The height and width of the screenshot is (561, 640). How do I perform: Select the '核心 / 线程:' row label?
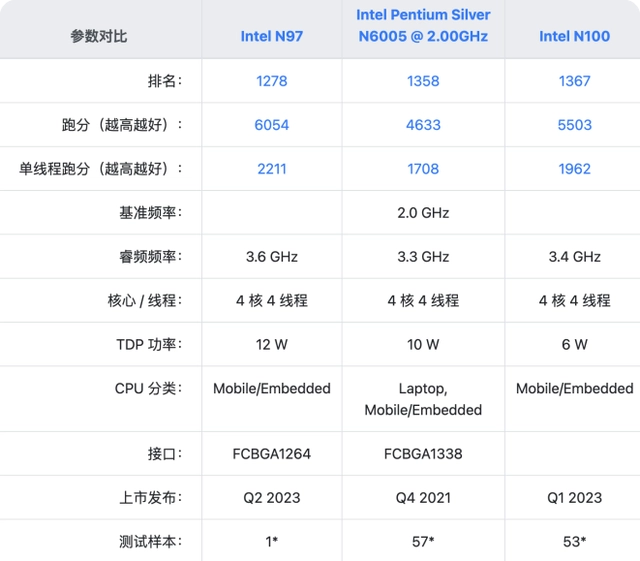[145, 301]
